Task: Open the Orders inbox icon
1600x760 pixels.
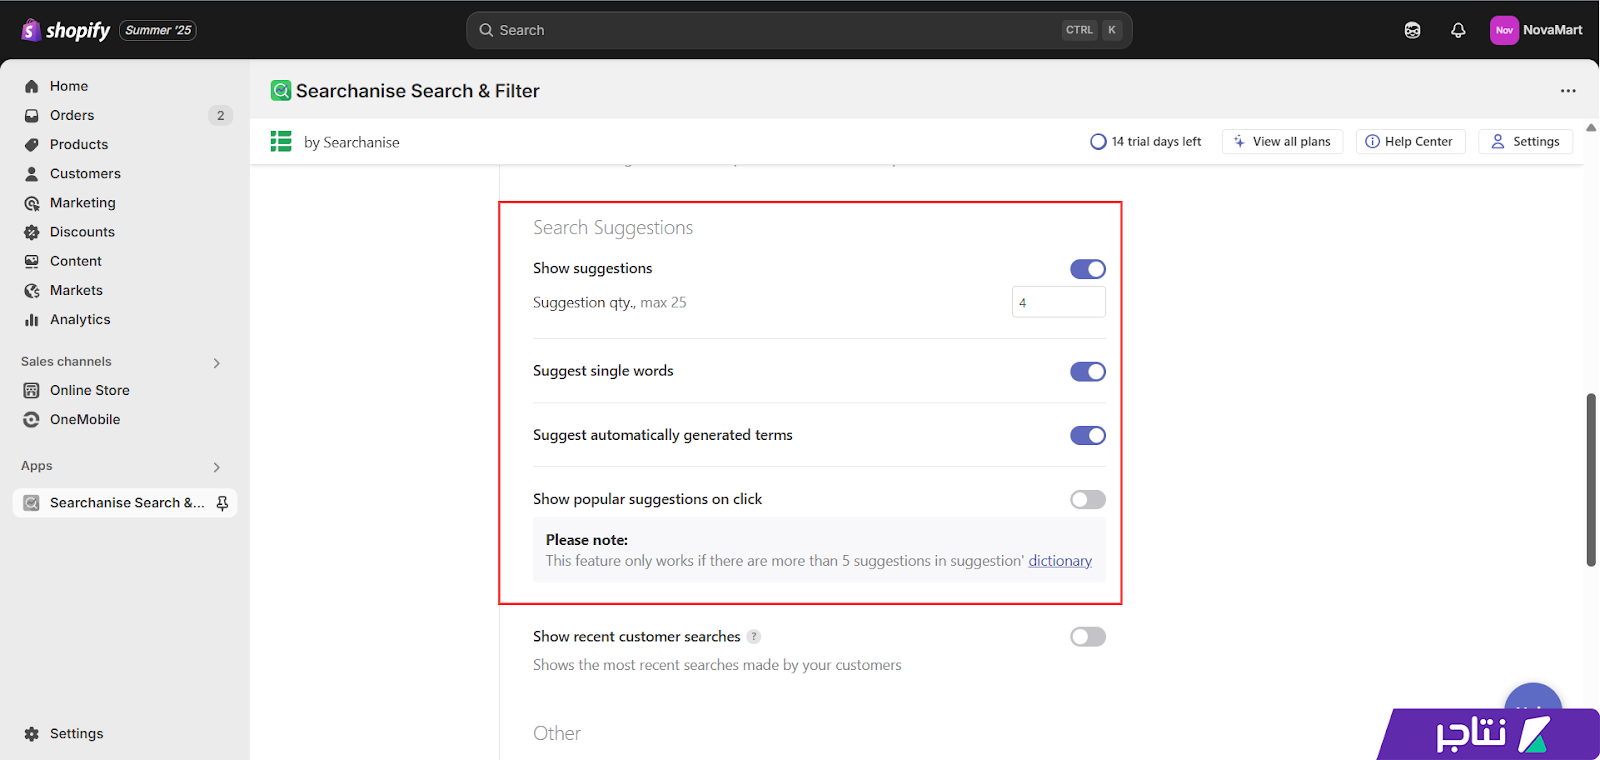Action: 32,115
